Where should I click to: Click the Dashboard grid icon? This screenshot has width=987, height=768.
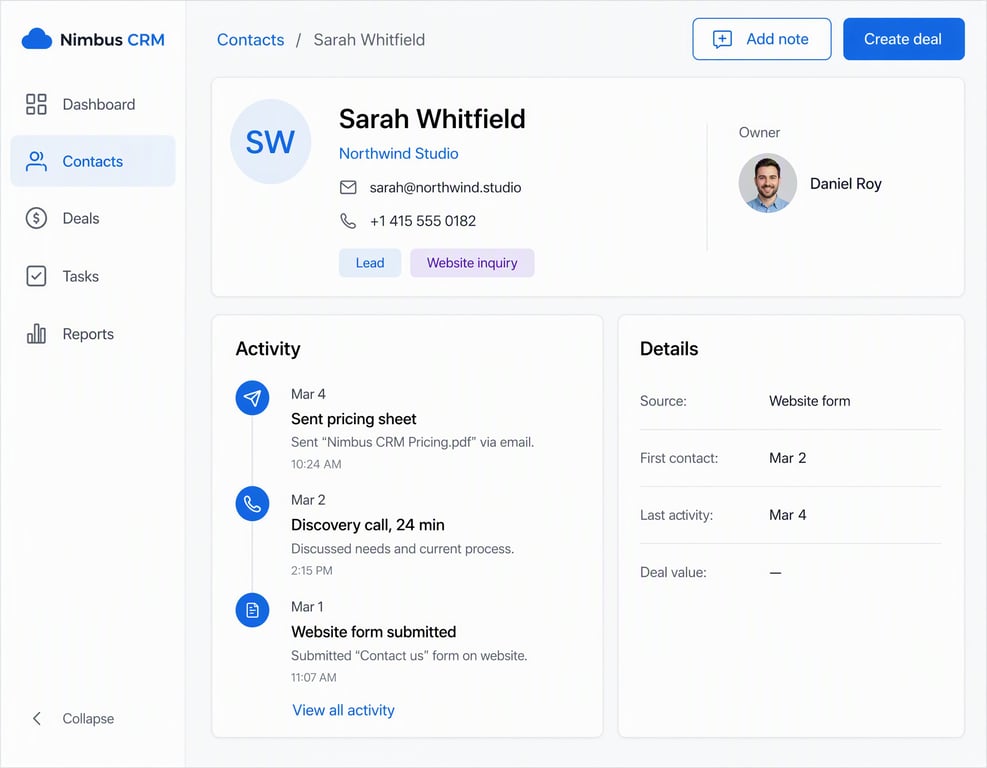coord(36,104)
